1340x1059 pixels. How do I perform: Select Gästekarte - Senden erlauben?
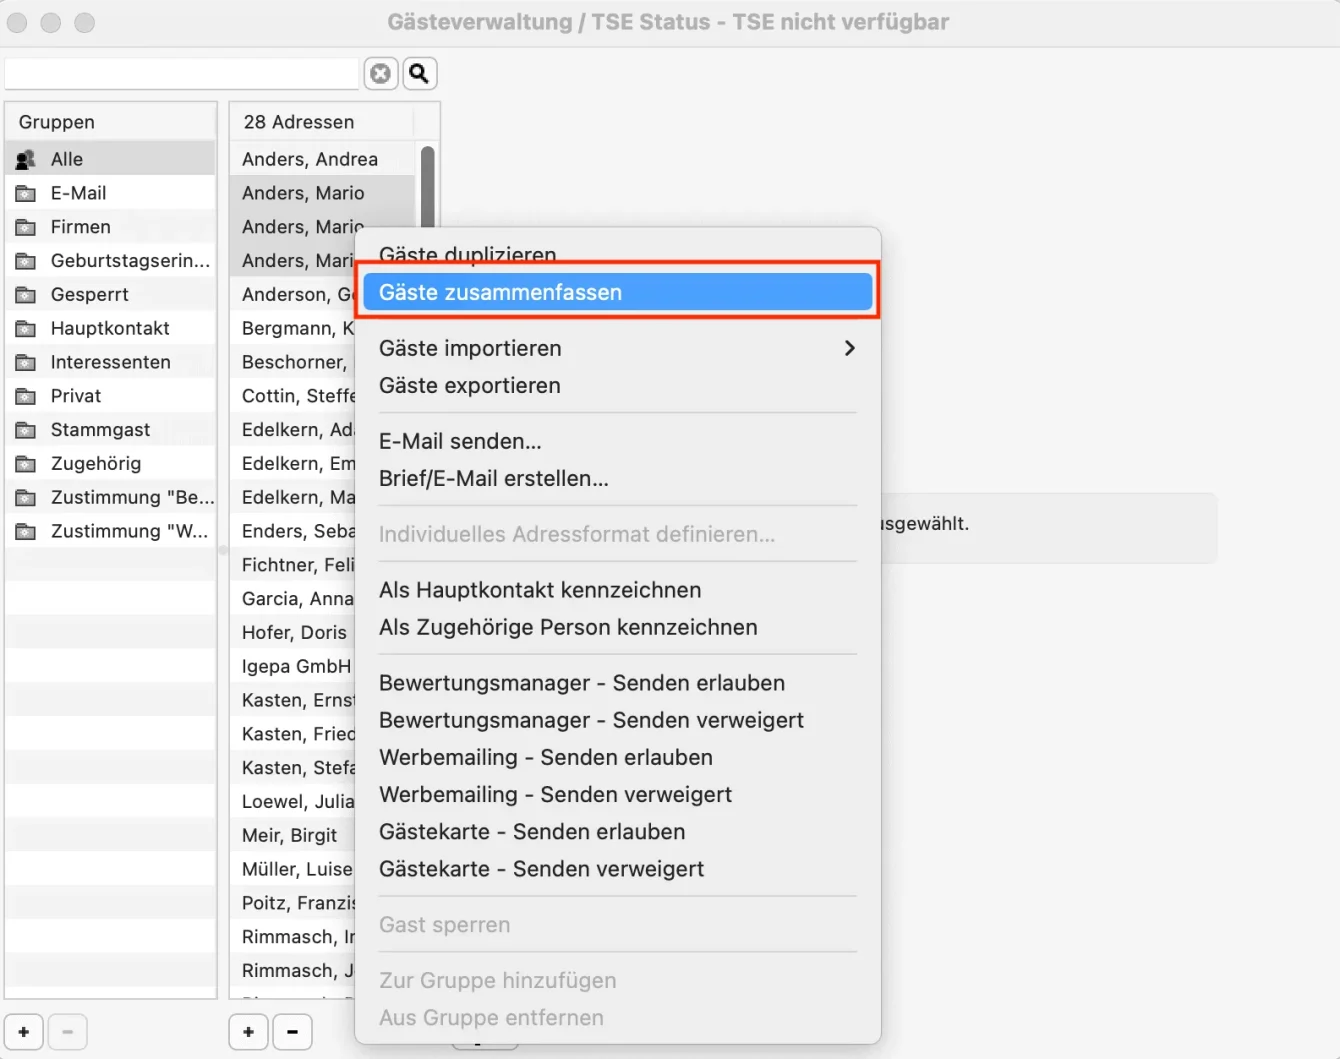617,831
